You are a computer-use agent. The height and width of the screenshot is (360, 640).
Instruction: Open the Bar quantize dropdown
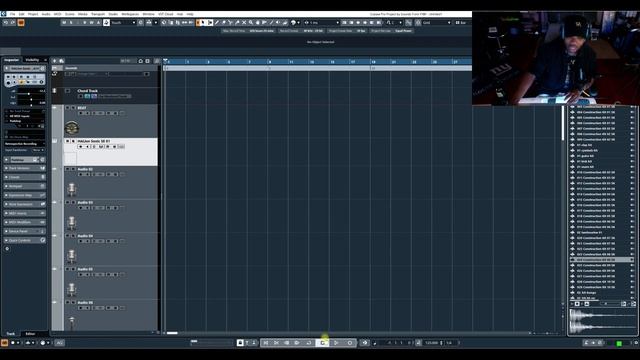[462, 23]
